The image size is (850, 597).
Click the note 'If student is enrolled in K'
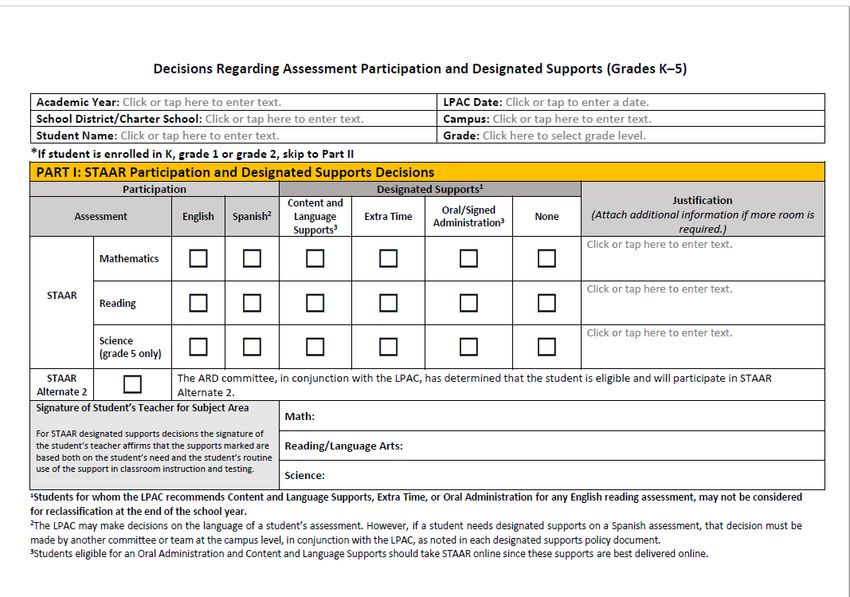(x=192, y=153)
